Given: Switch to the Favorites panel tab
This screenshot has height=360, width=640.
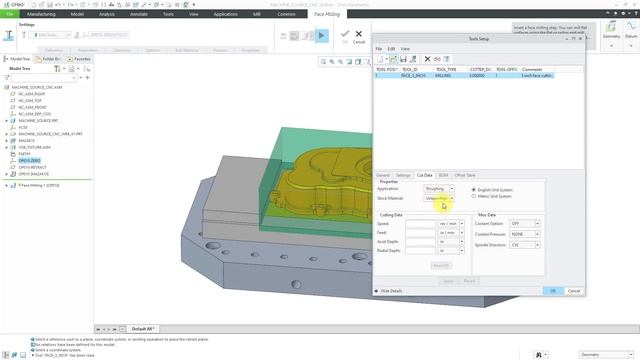Looking at the screenshot, I should tap(79, 59).
